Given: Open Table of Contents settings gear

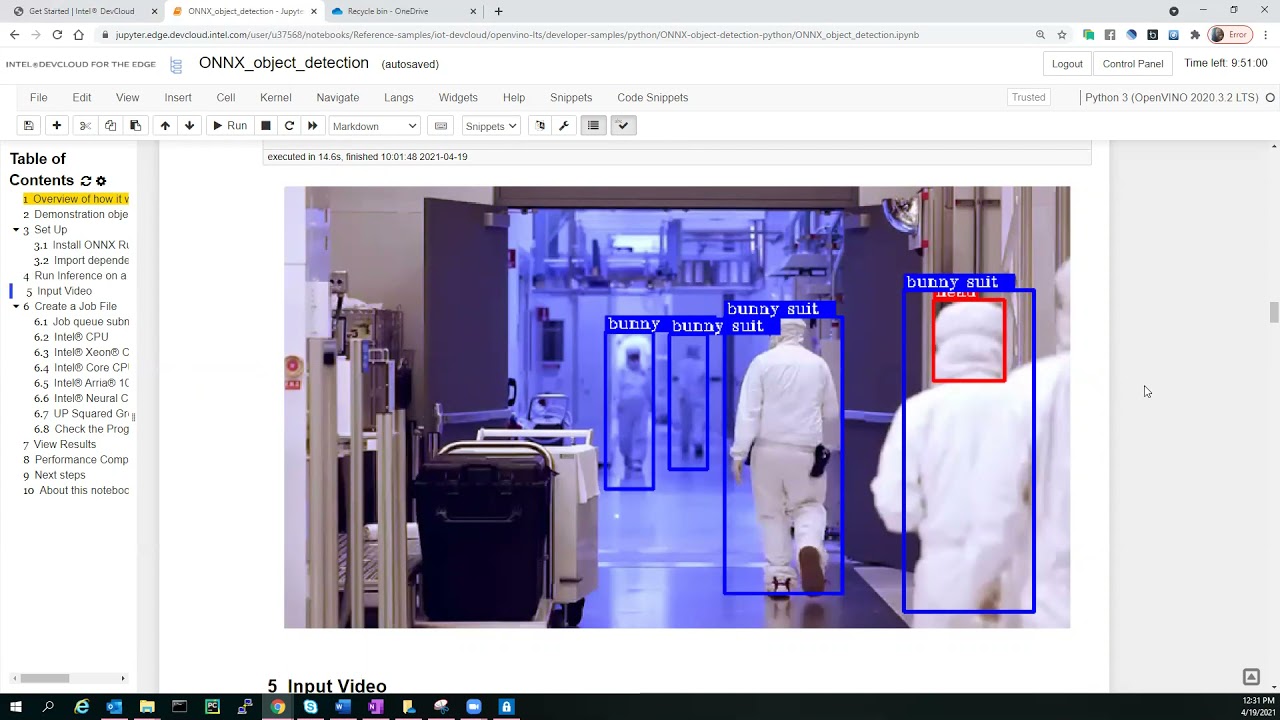Looking at the screenshot, I should [x=101, y=181].
